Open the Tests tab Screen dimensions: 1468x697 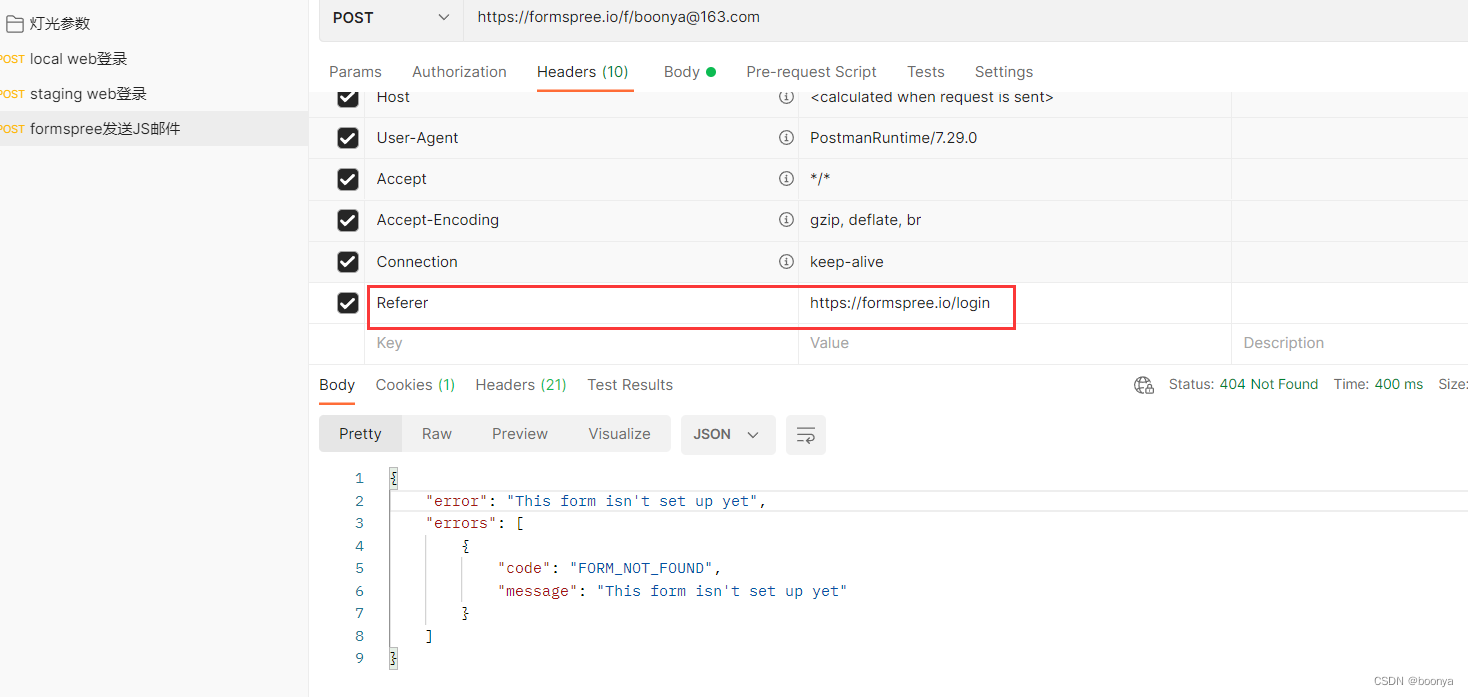click(x=926, y=72)
